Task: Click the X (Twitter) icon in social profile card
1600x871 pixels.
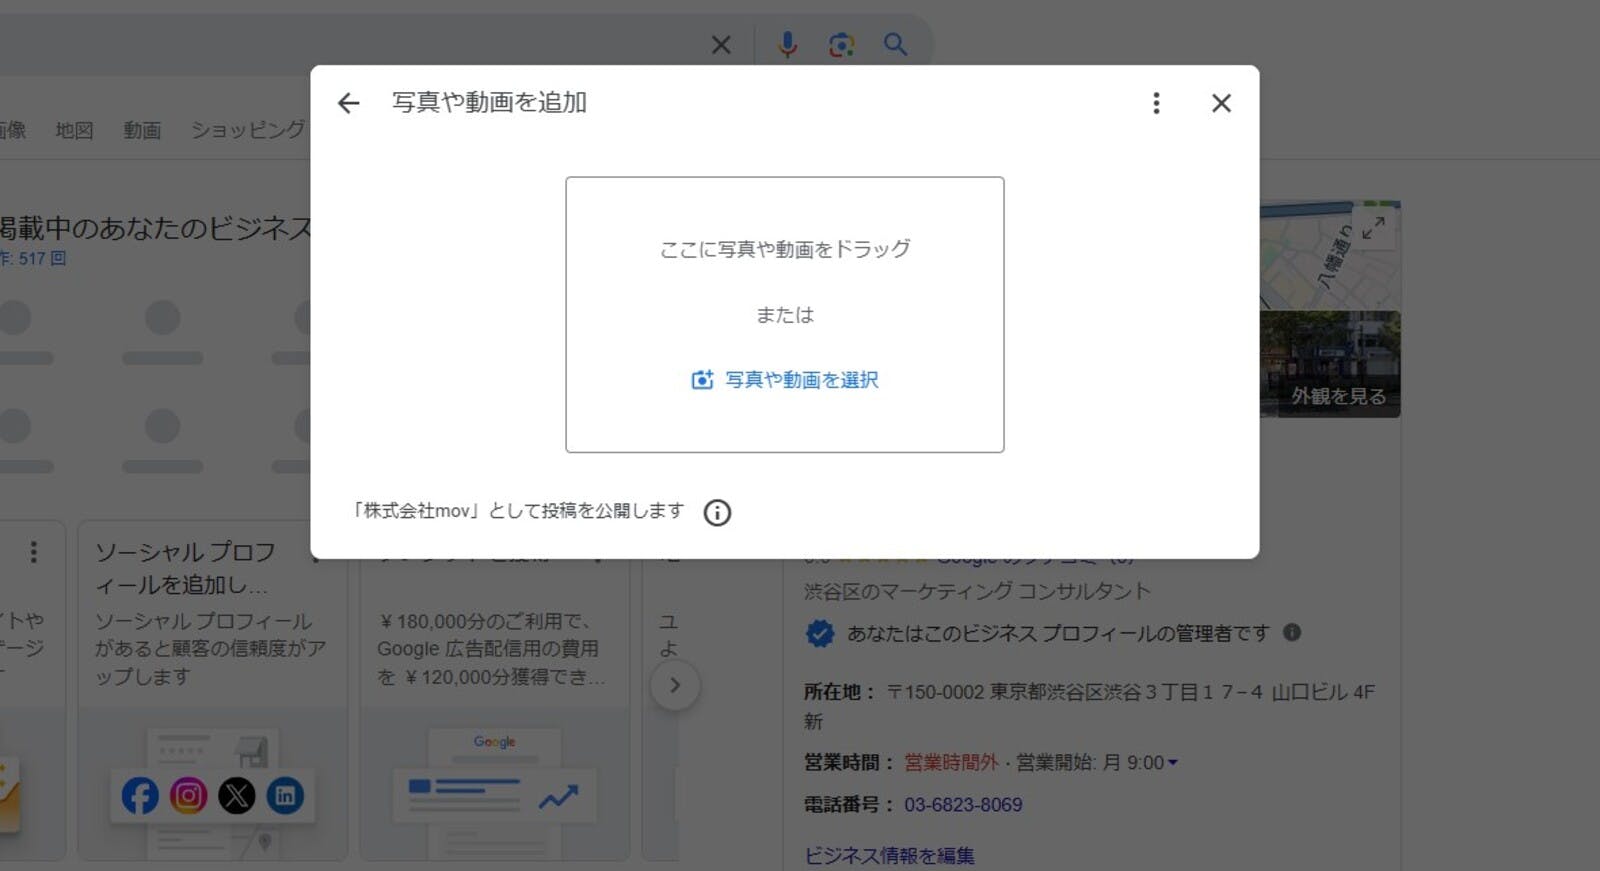Action: [x=237, y=796]
